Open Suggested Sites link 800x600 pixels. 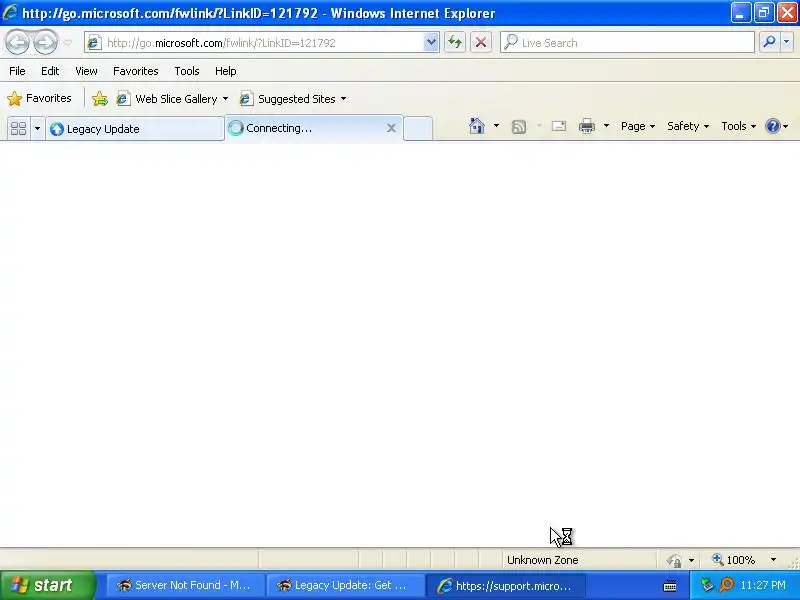click(293, 99)
